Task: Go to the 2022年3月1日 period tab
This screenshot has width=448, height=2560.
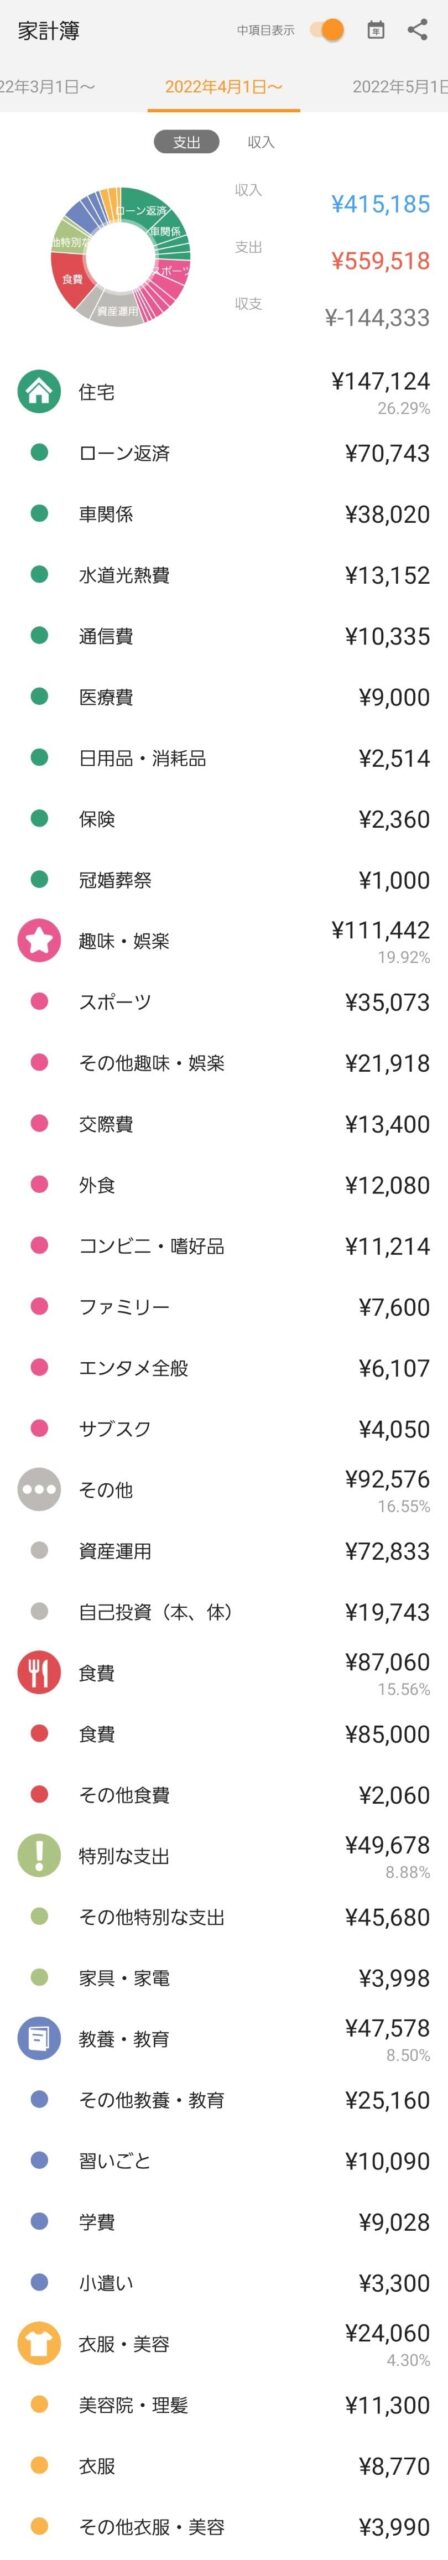Action: point(47,87)
